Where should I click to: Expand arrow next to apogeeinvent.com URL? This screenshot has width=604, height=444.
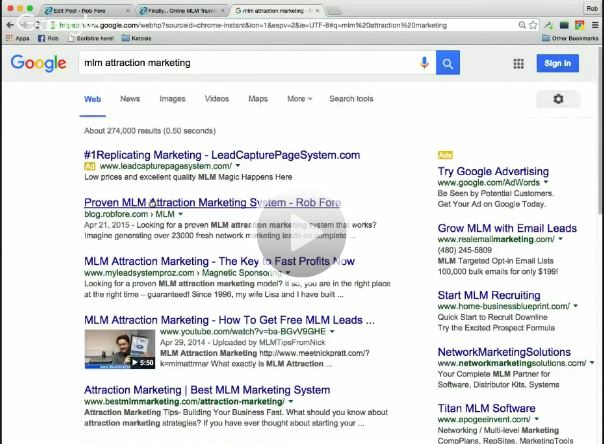[x=537, y=419]
